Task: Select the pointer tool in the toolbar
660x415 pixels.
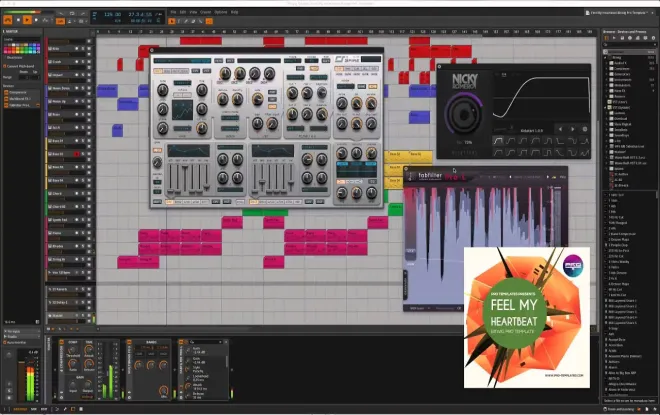Action: click(171, 21)
